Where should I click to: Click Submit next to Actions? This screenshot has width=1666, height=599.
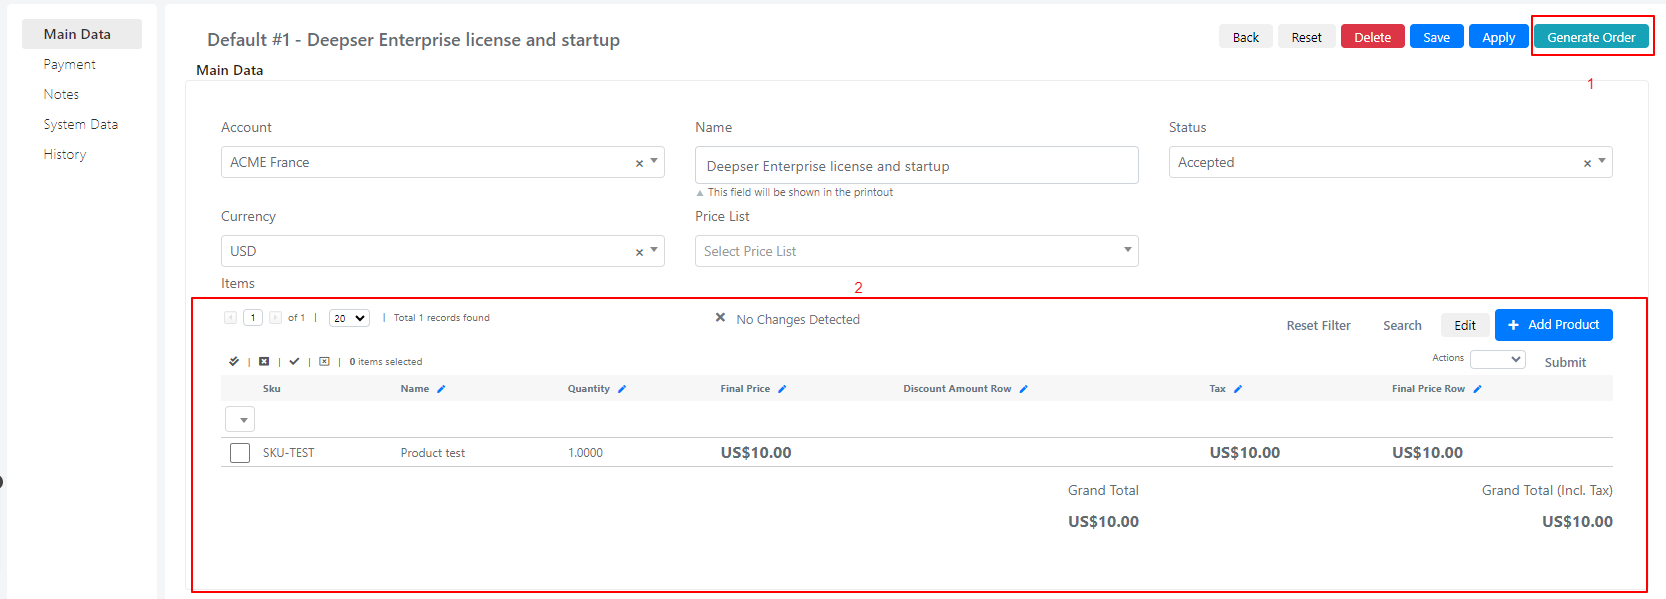coord(1565,362)
